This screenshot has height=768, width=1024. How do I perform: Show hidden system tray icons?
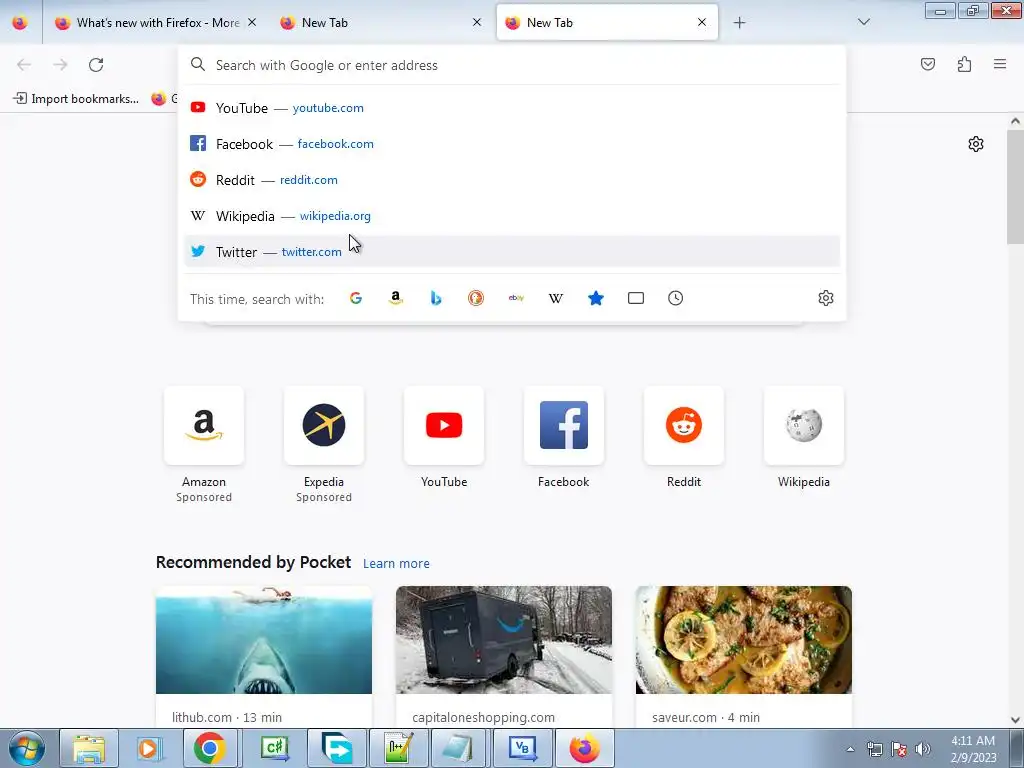(x=850, y=749)
